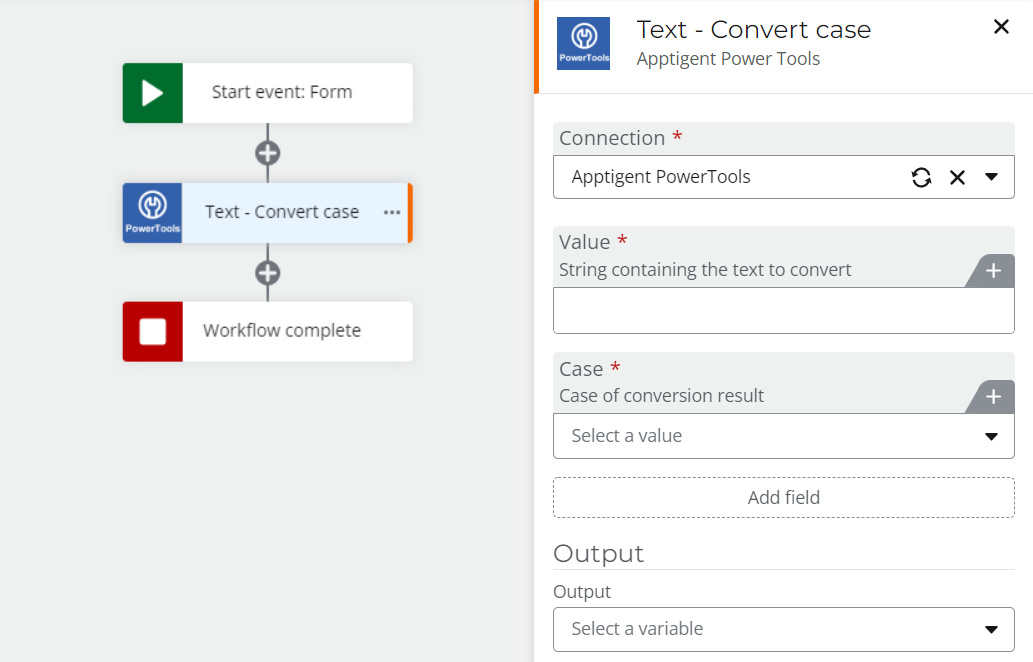Close the Text - Convert case configuration panel
The image size is (1033, 662).
pyautogui.click(x=1001, y=27)
